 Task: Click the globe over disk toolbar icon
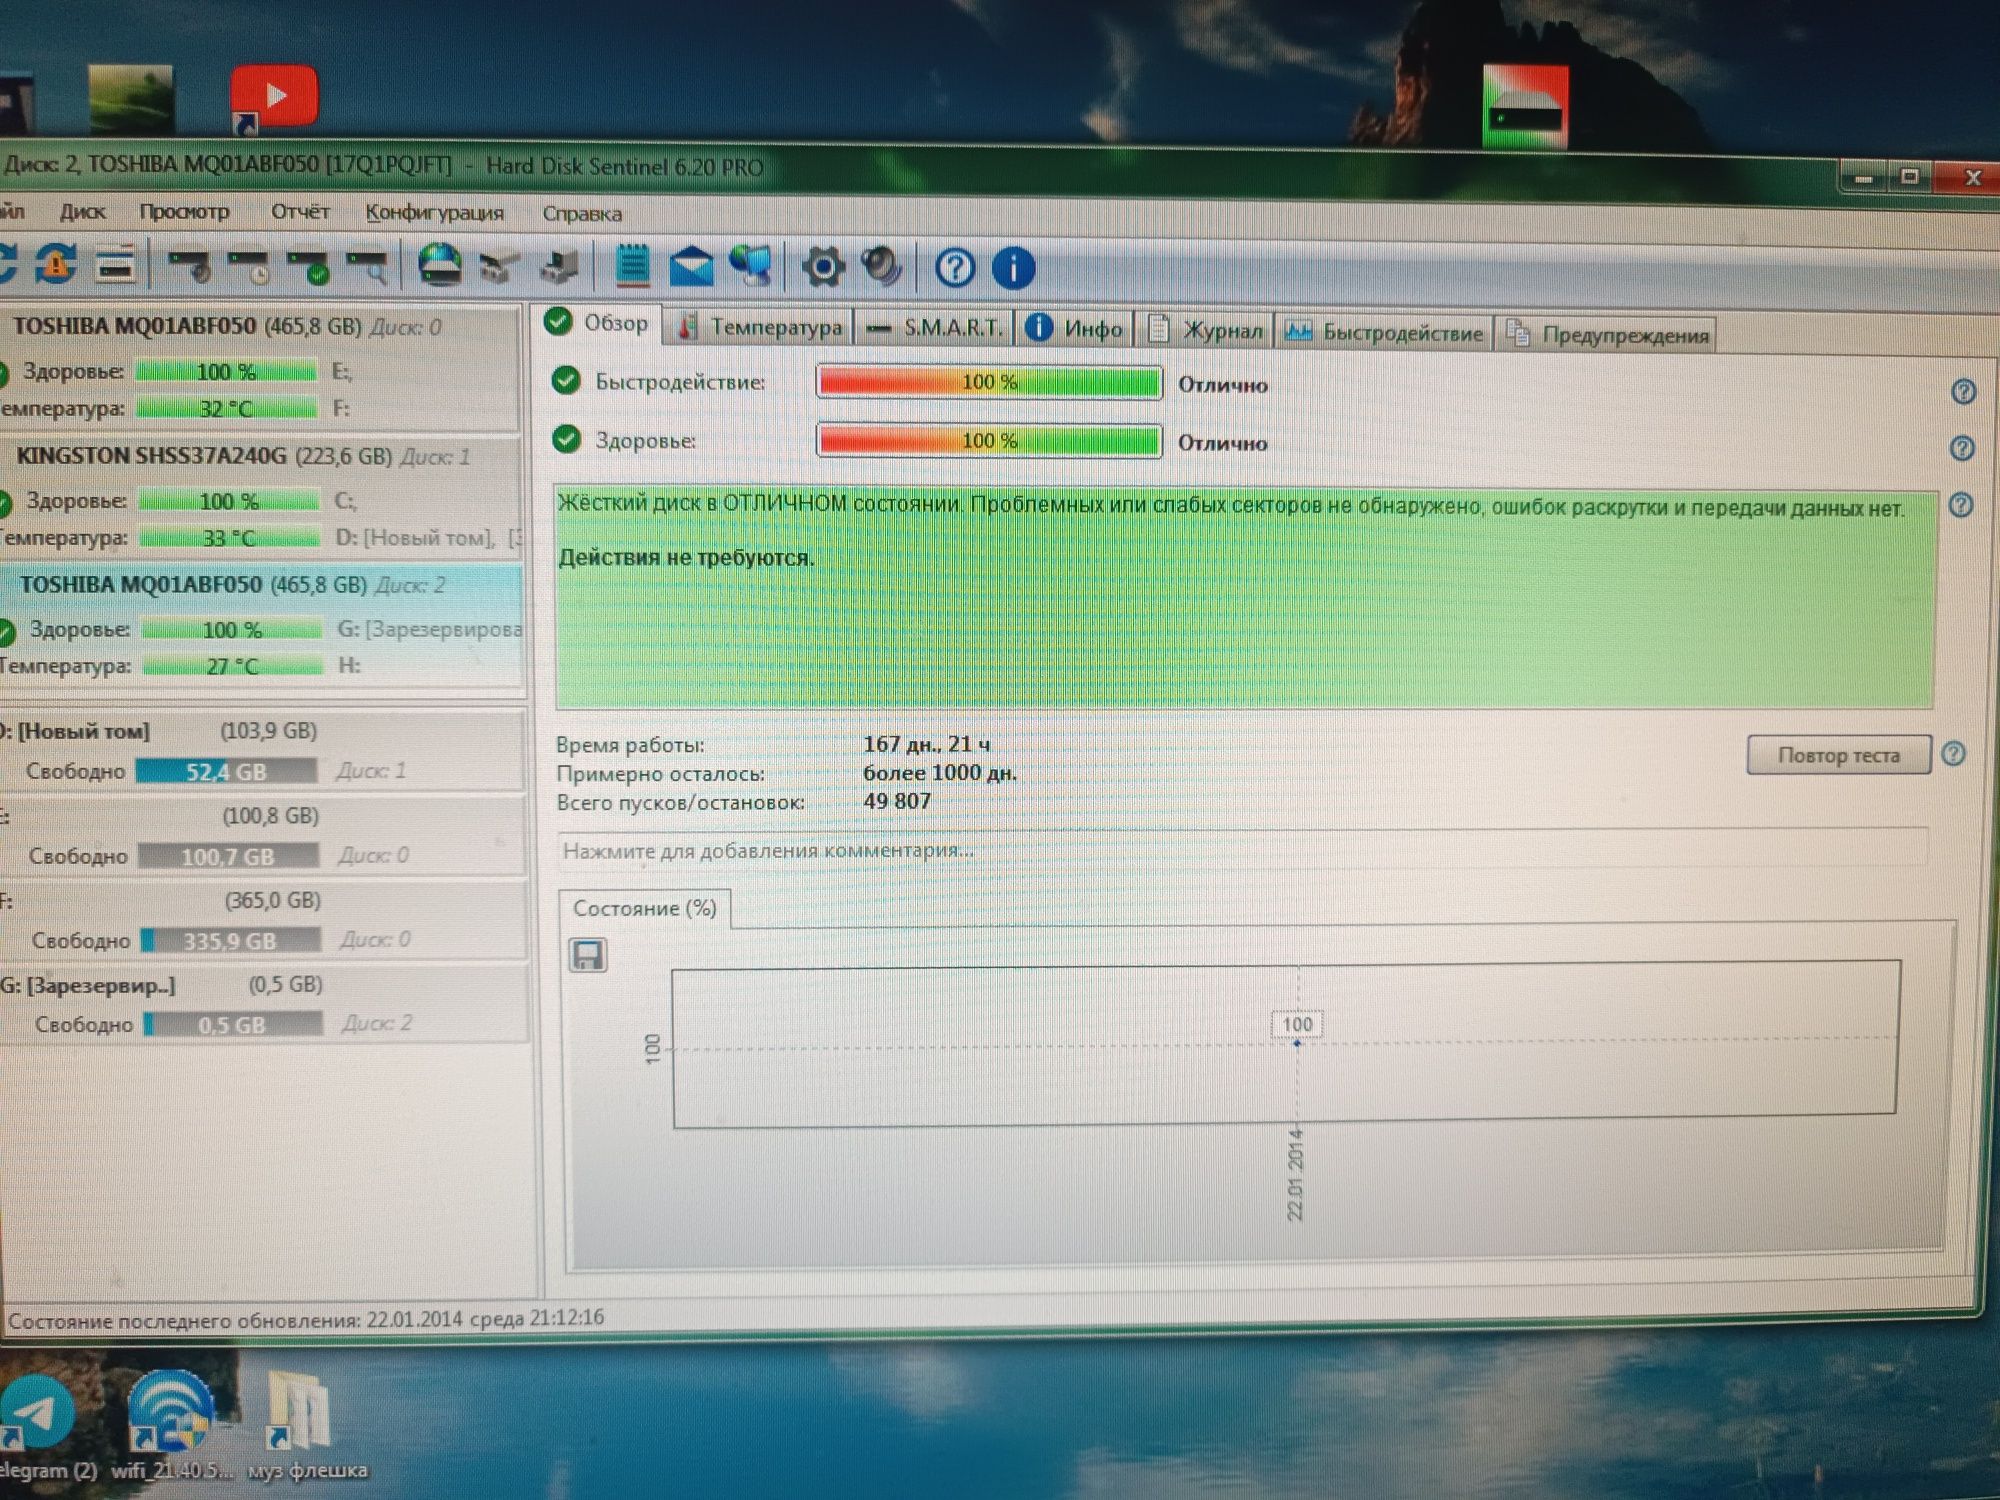[x=439, y=266]
